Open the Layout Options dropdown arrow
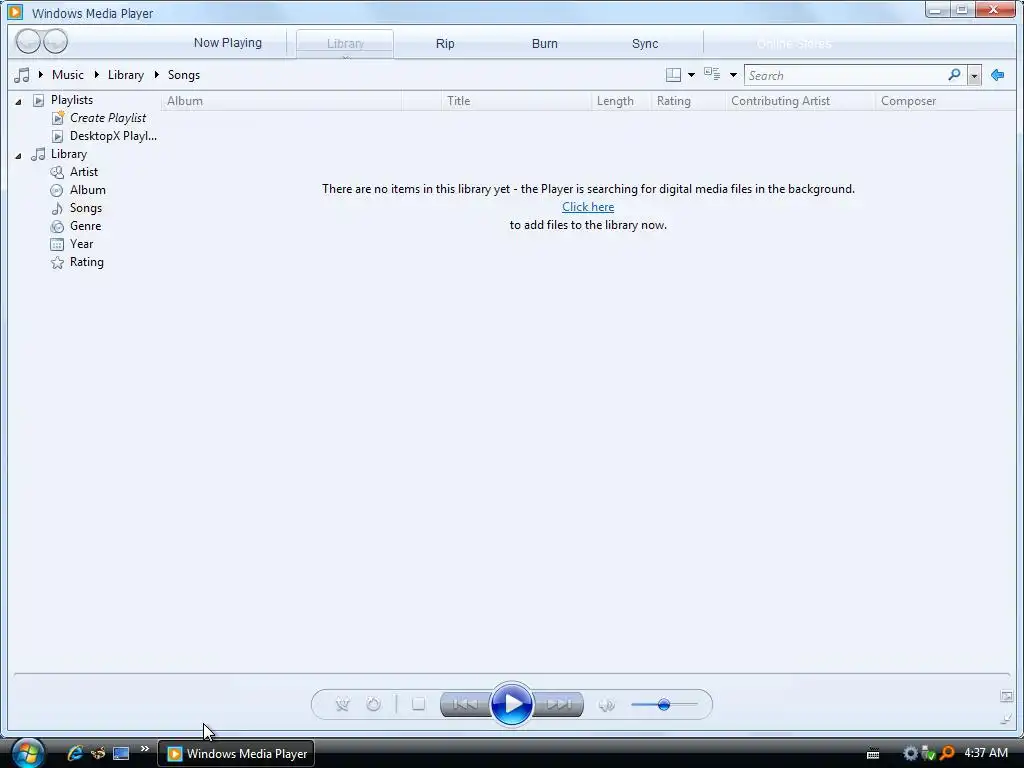The height and width of the screenshot is (768, 1024). pyautogui.click(x=692, y=75)
